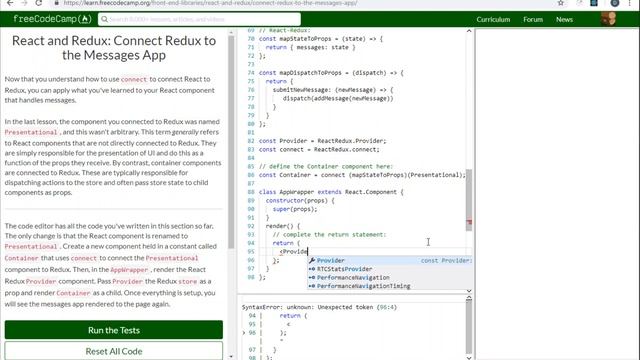Bookmark this page with the star icon

(561, 3)
